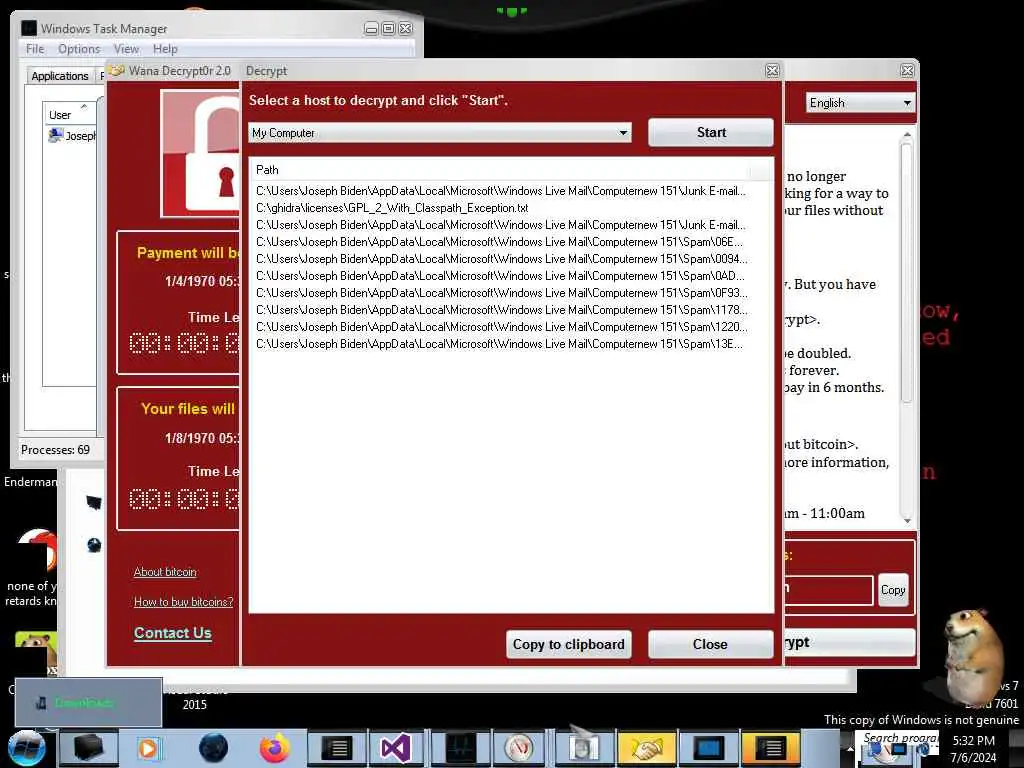
Task: Click the dark globe taskbar icon
Action: click(x=214, y=748)
